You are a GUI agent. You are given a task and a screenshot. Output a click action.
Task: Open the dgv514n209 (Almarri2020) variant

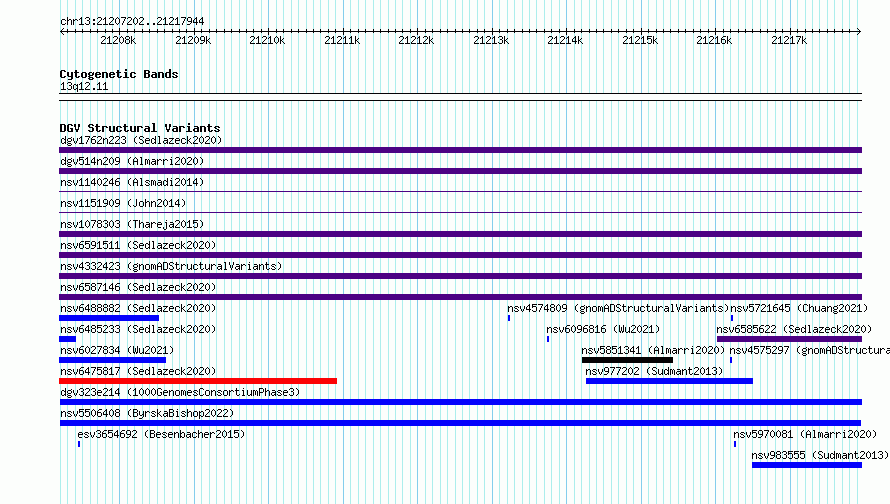pos(132,161)
